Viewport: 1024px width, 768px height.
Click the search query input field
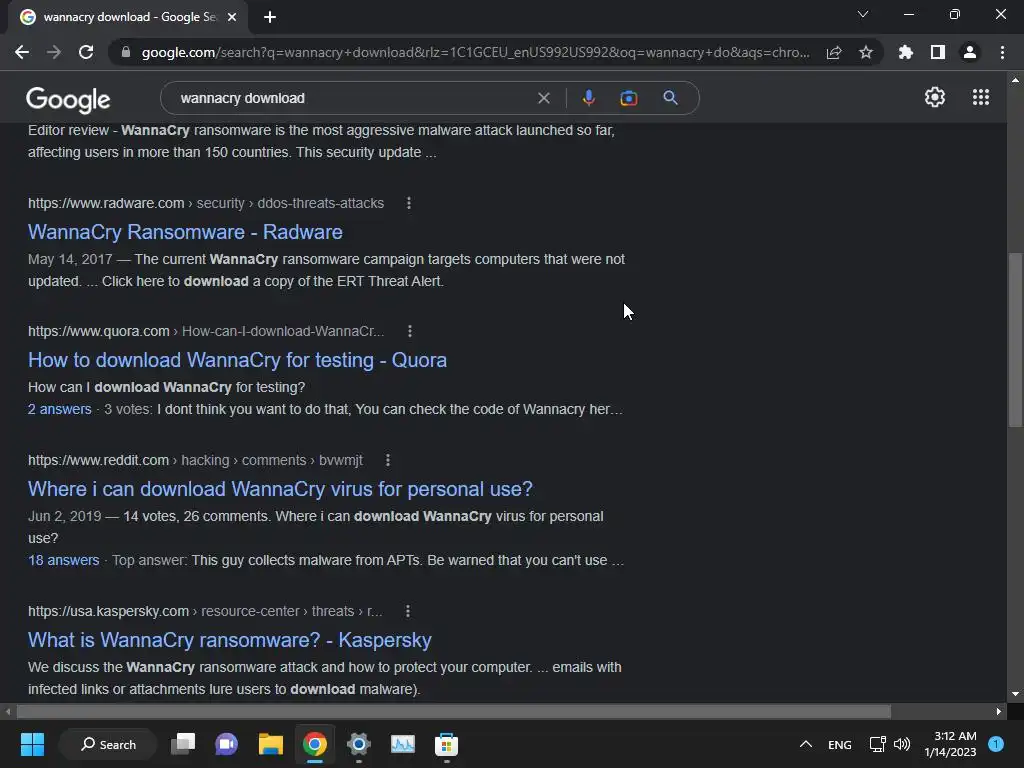[x=353, y=98]
